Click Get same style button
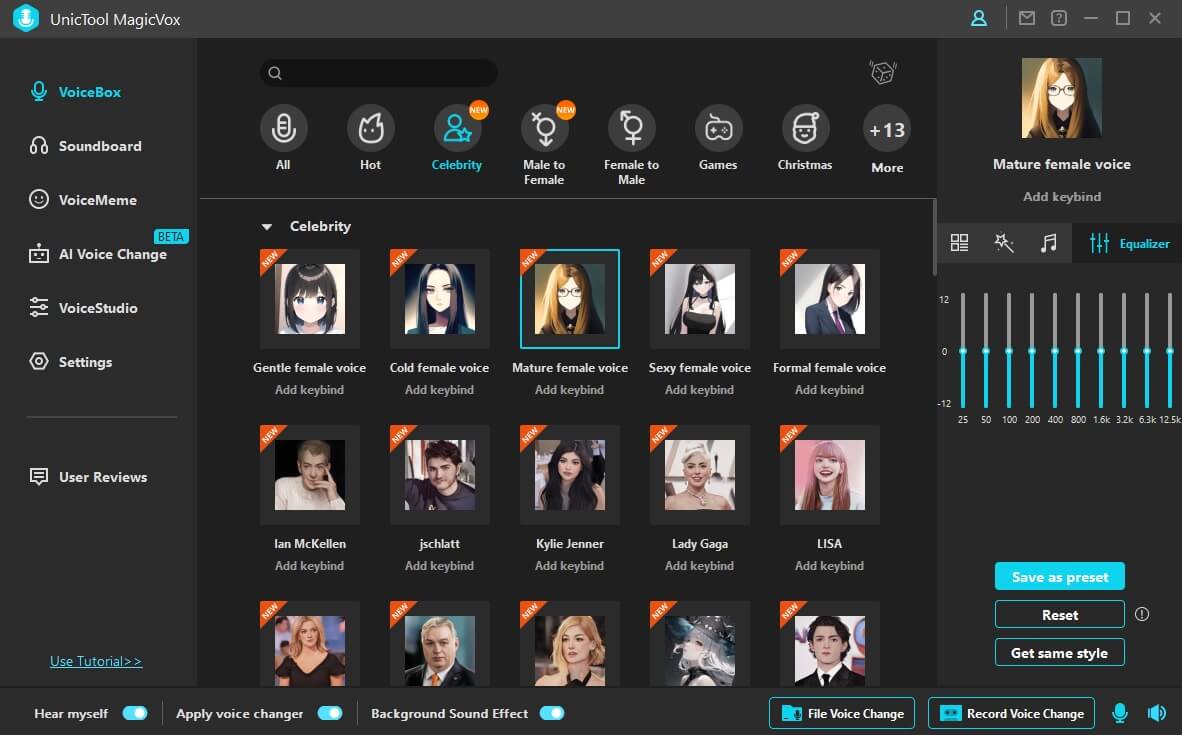This screenshot has height=735, width=1182. coord(1060,653)
